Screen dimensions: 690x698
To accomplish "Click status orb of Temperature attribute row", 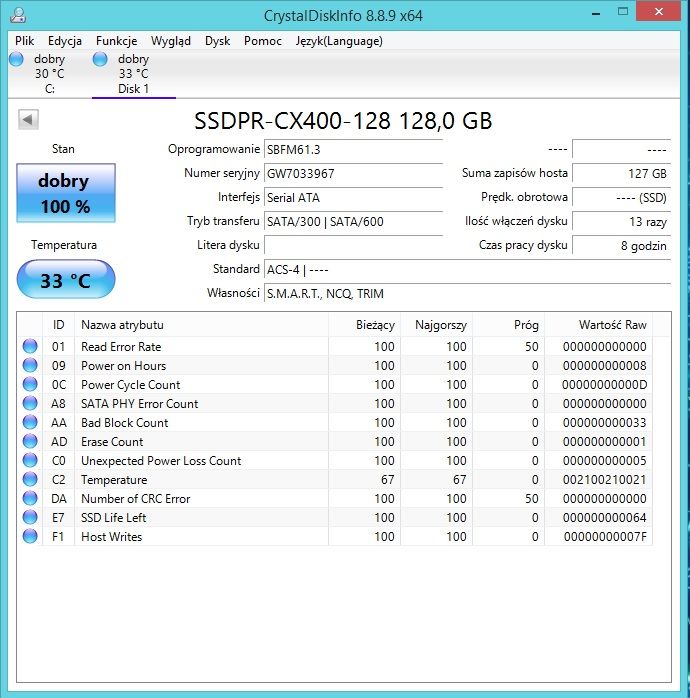I will click(x=30, y=479).
